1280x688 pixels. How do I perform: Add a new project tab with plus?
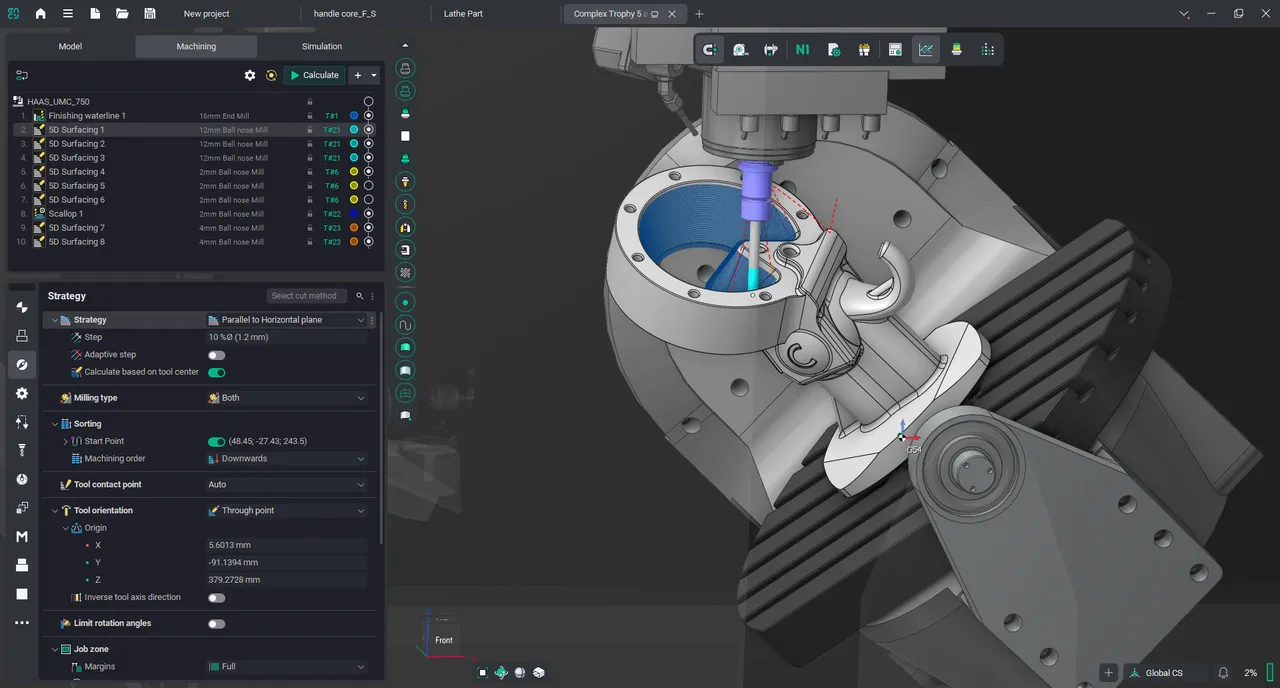(x=699, y=14)
